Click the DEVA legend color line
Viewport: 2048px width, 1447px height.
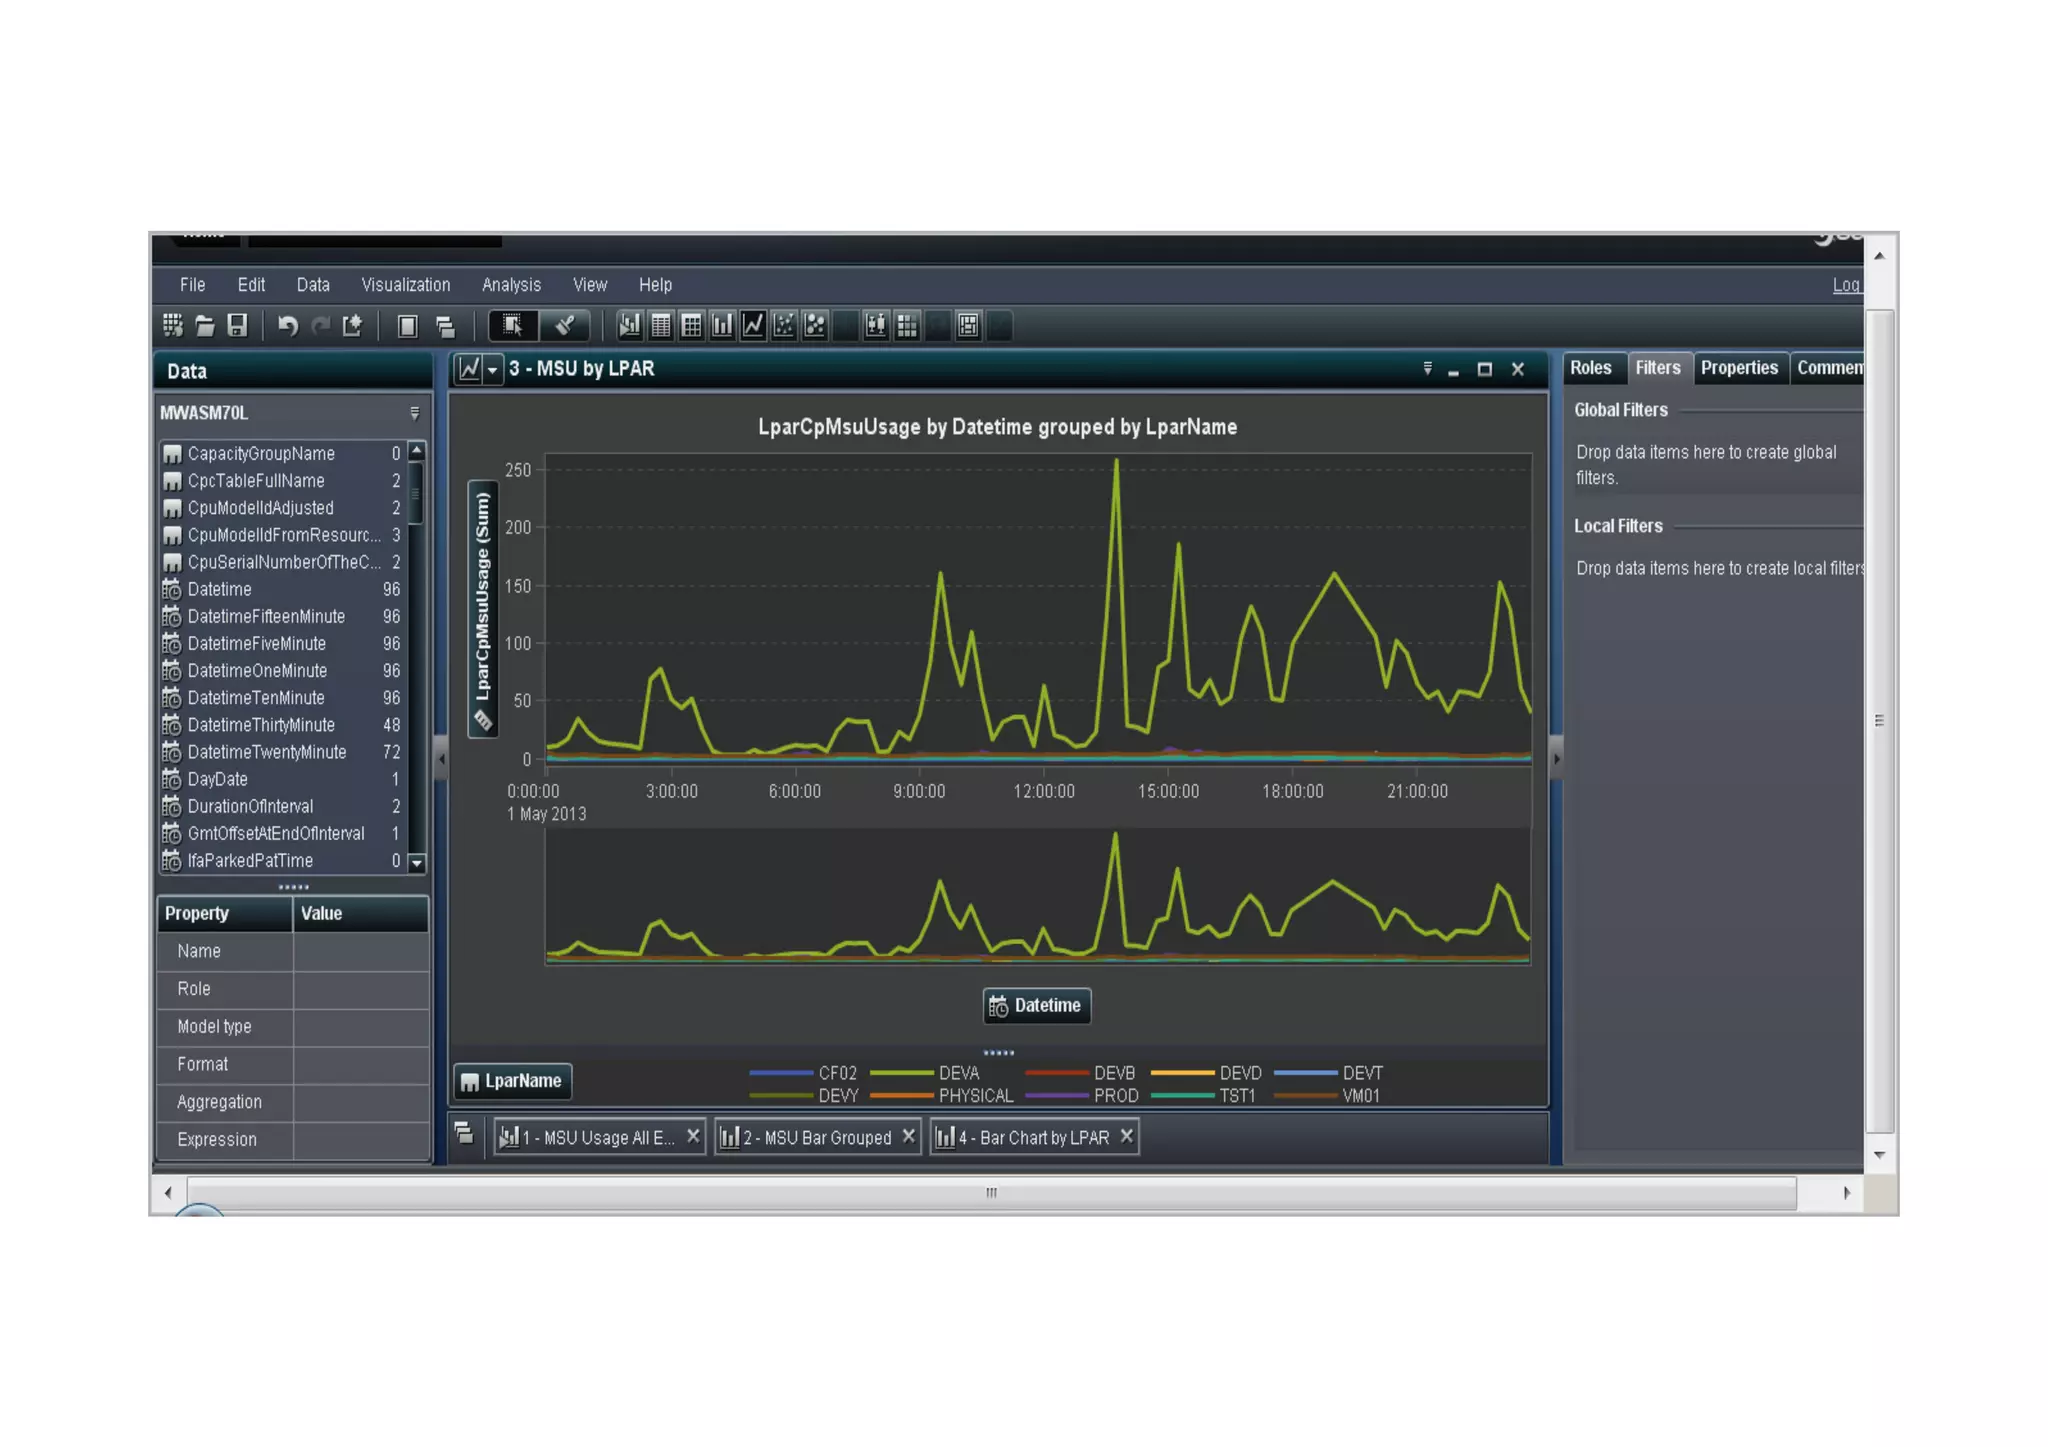pyautogui.click(x=901, y=1073)
